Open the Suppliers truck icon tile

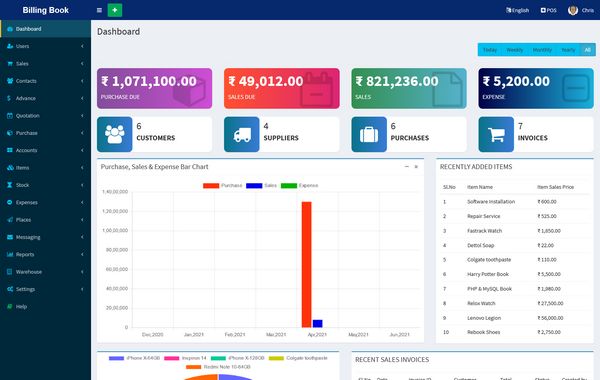coord(241,134)
